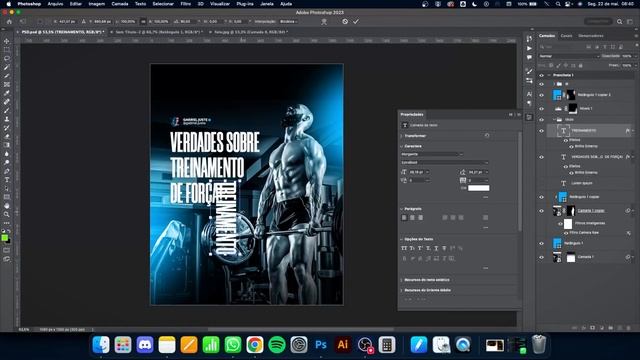Open Illustrator from the Dock
640x360 pixels.
[x=343, y=345]
